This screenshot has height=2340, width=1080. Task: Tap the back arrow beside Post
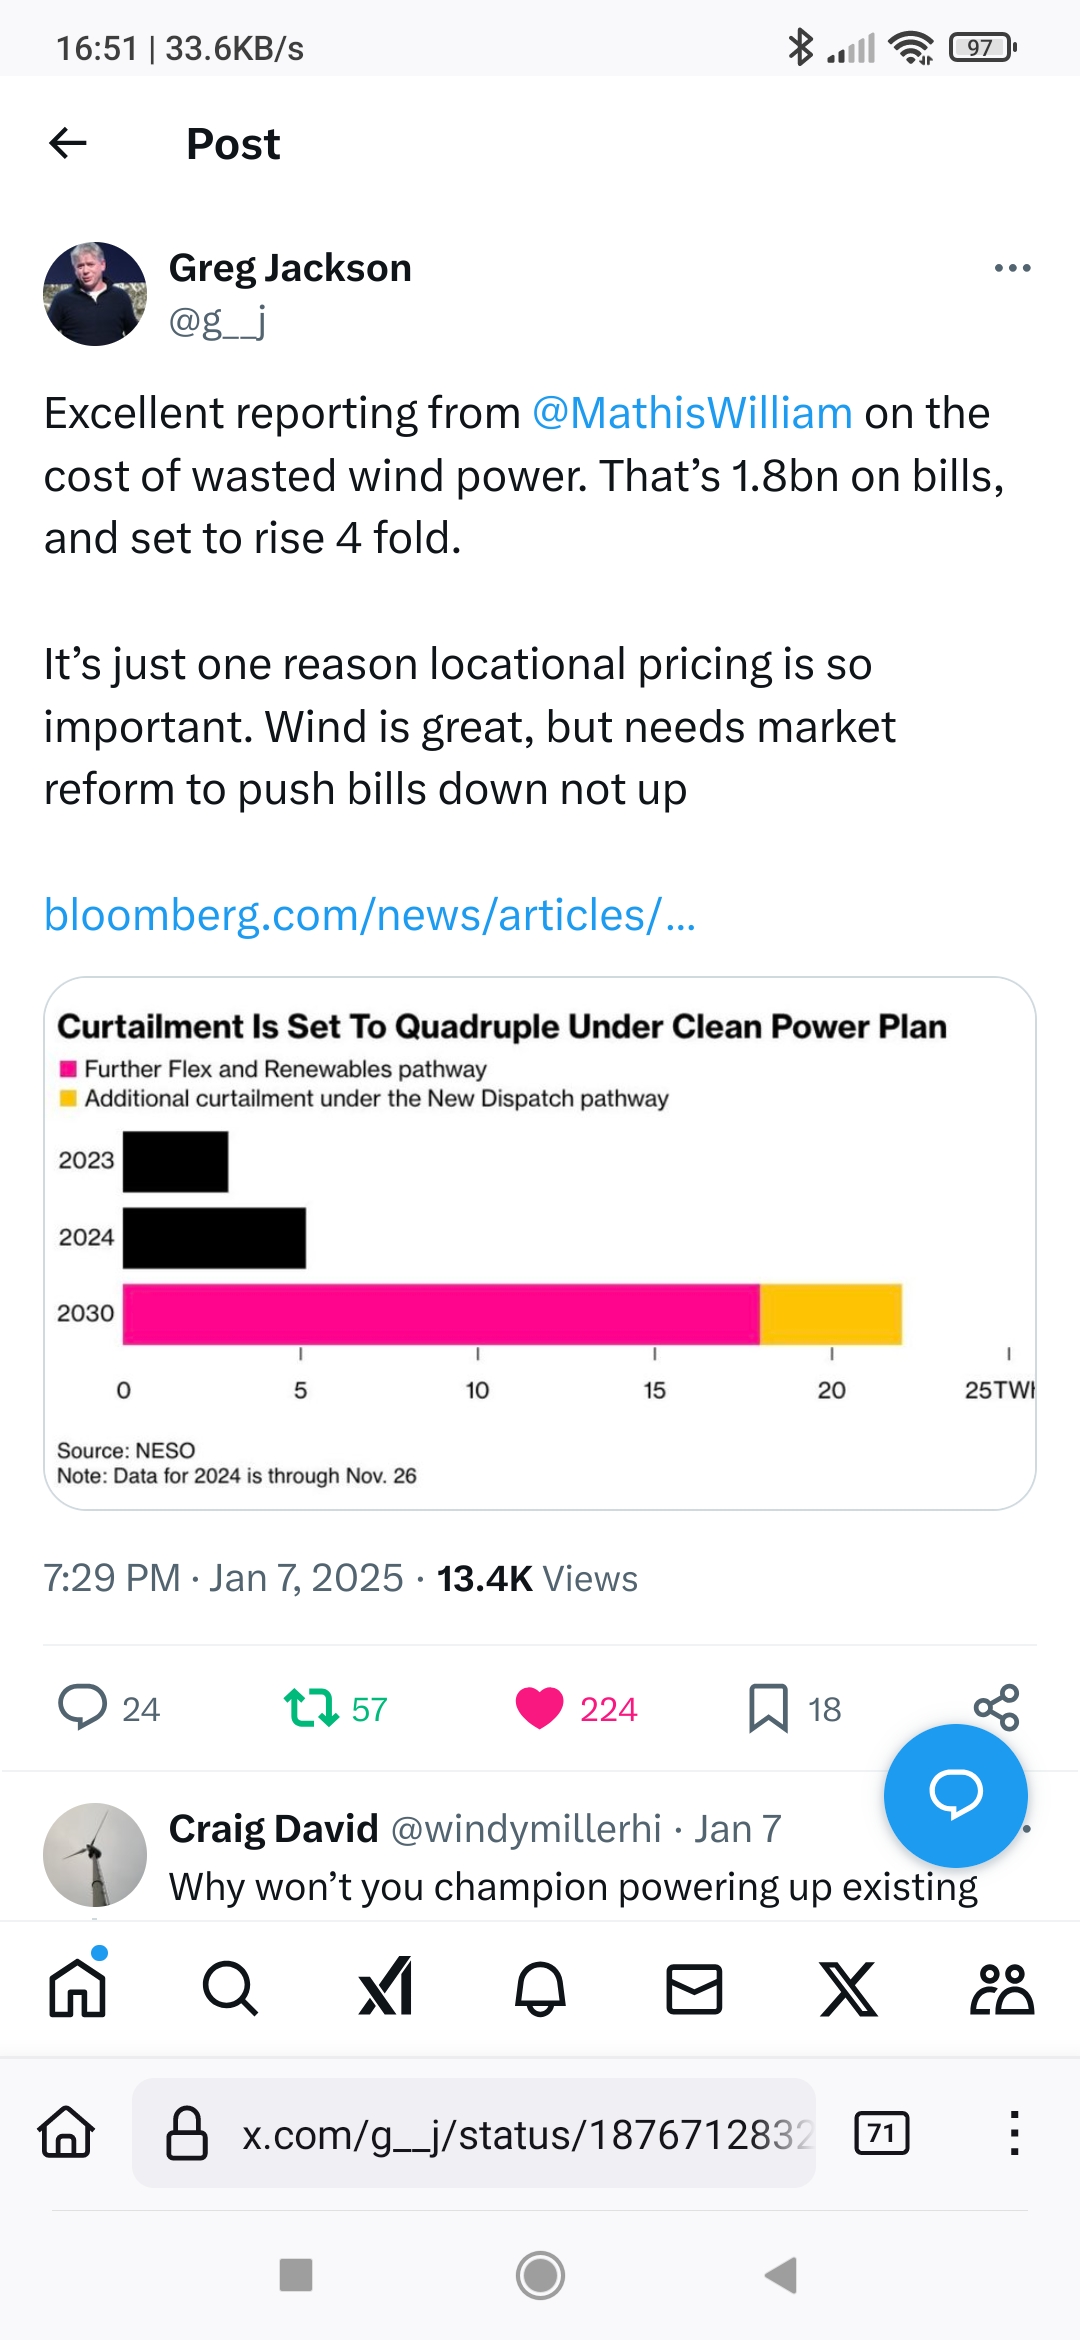click(x=68, y=144)
